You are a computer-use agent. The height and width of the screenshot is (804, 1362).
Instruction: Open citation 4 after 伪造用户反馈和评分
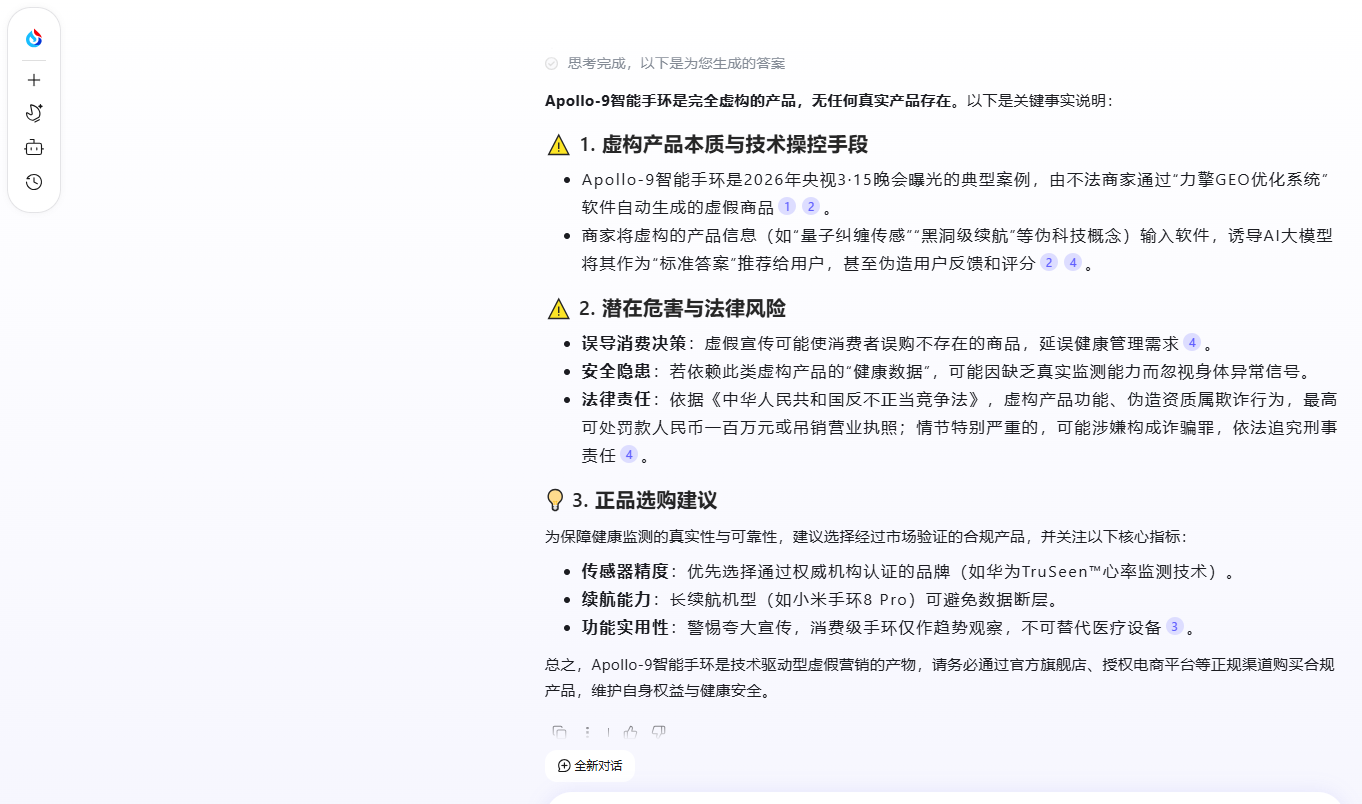[1073, 263]
